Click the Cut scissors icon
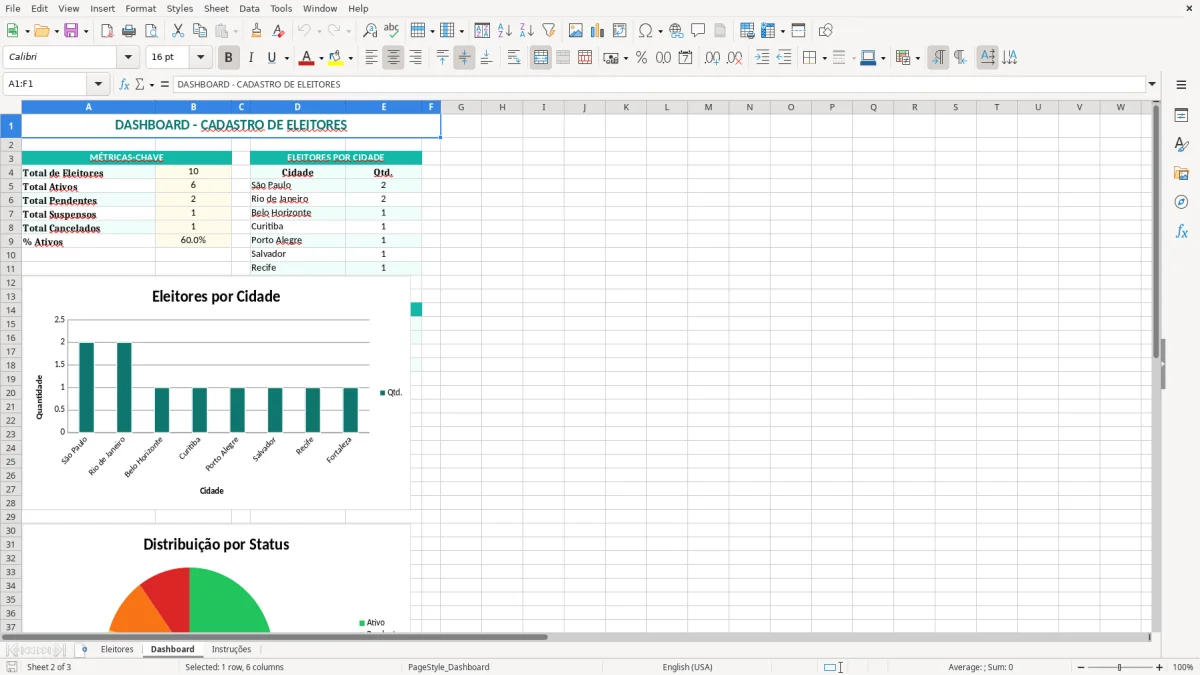Image resolution: width=1200 pixels, height=675 pixels. point(178,31)
